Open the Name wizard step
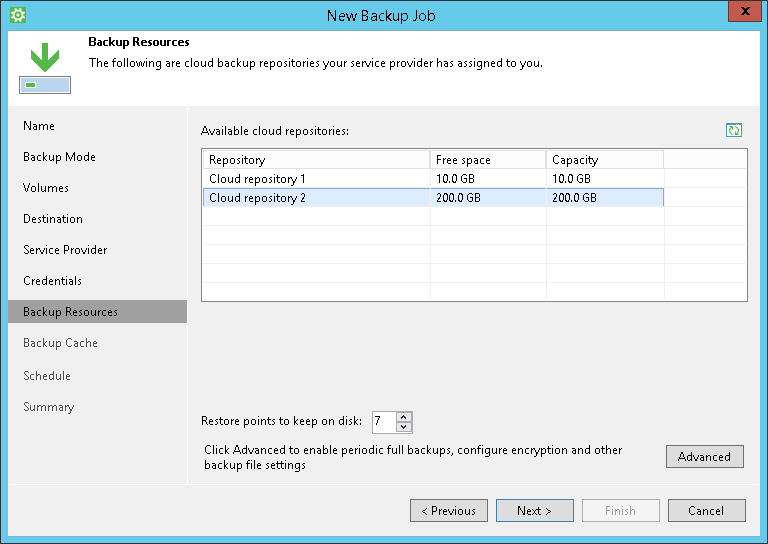The image size is (768, 544). 39,126
